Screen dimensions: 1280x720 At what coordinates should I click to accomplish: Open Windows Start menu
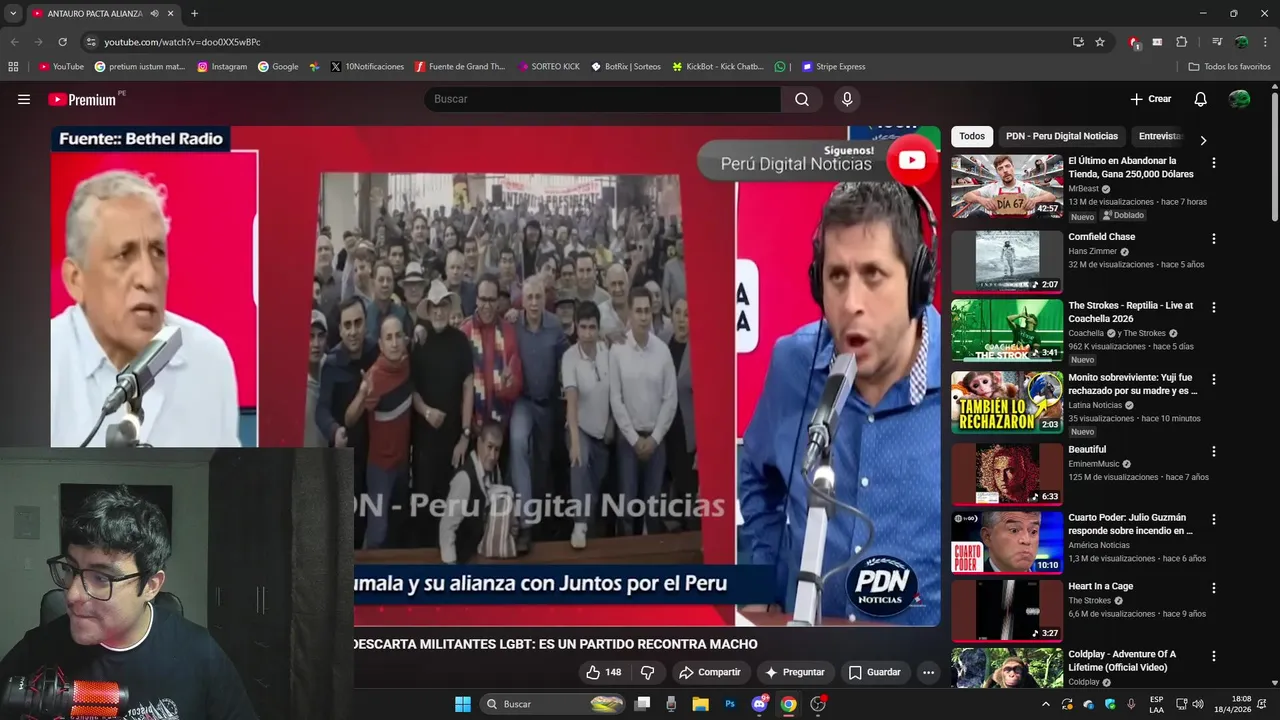(x=463, y=704)
